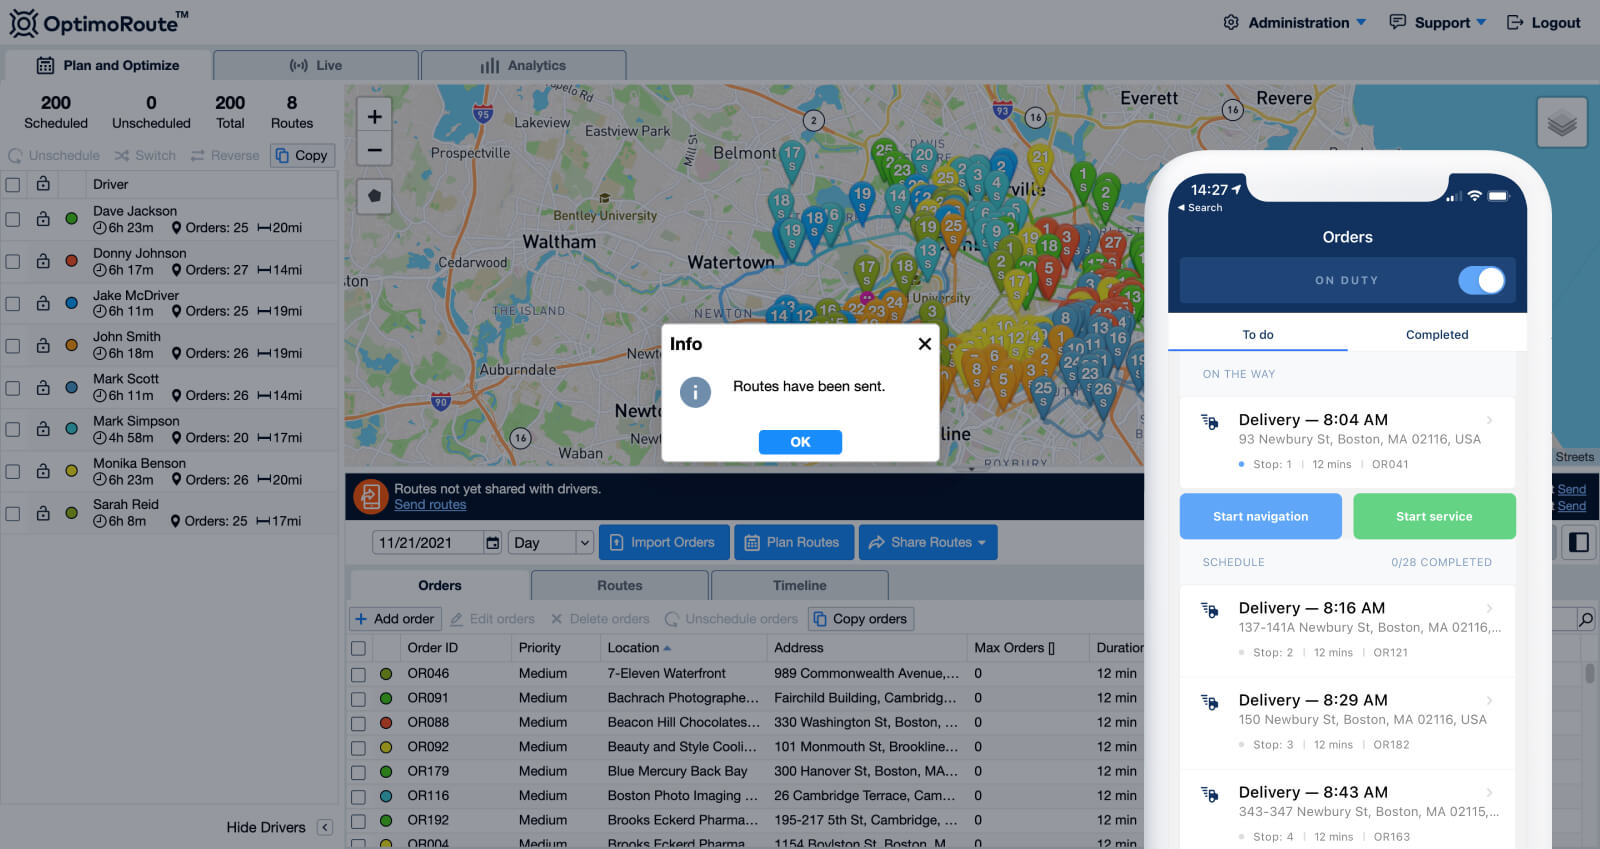This screenshot has height=849, width=1600.
Task: Open the calendar date picker icon
Action: click(x=492, y=543)
